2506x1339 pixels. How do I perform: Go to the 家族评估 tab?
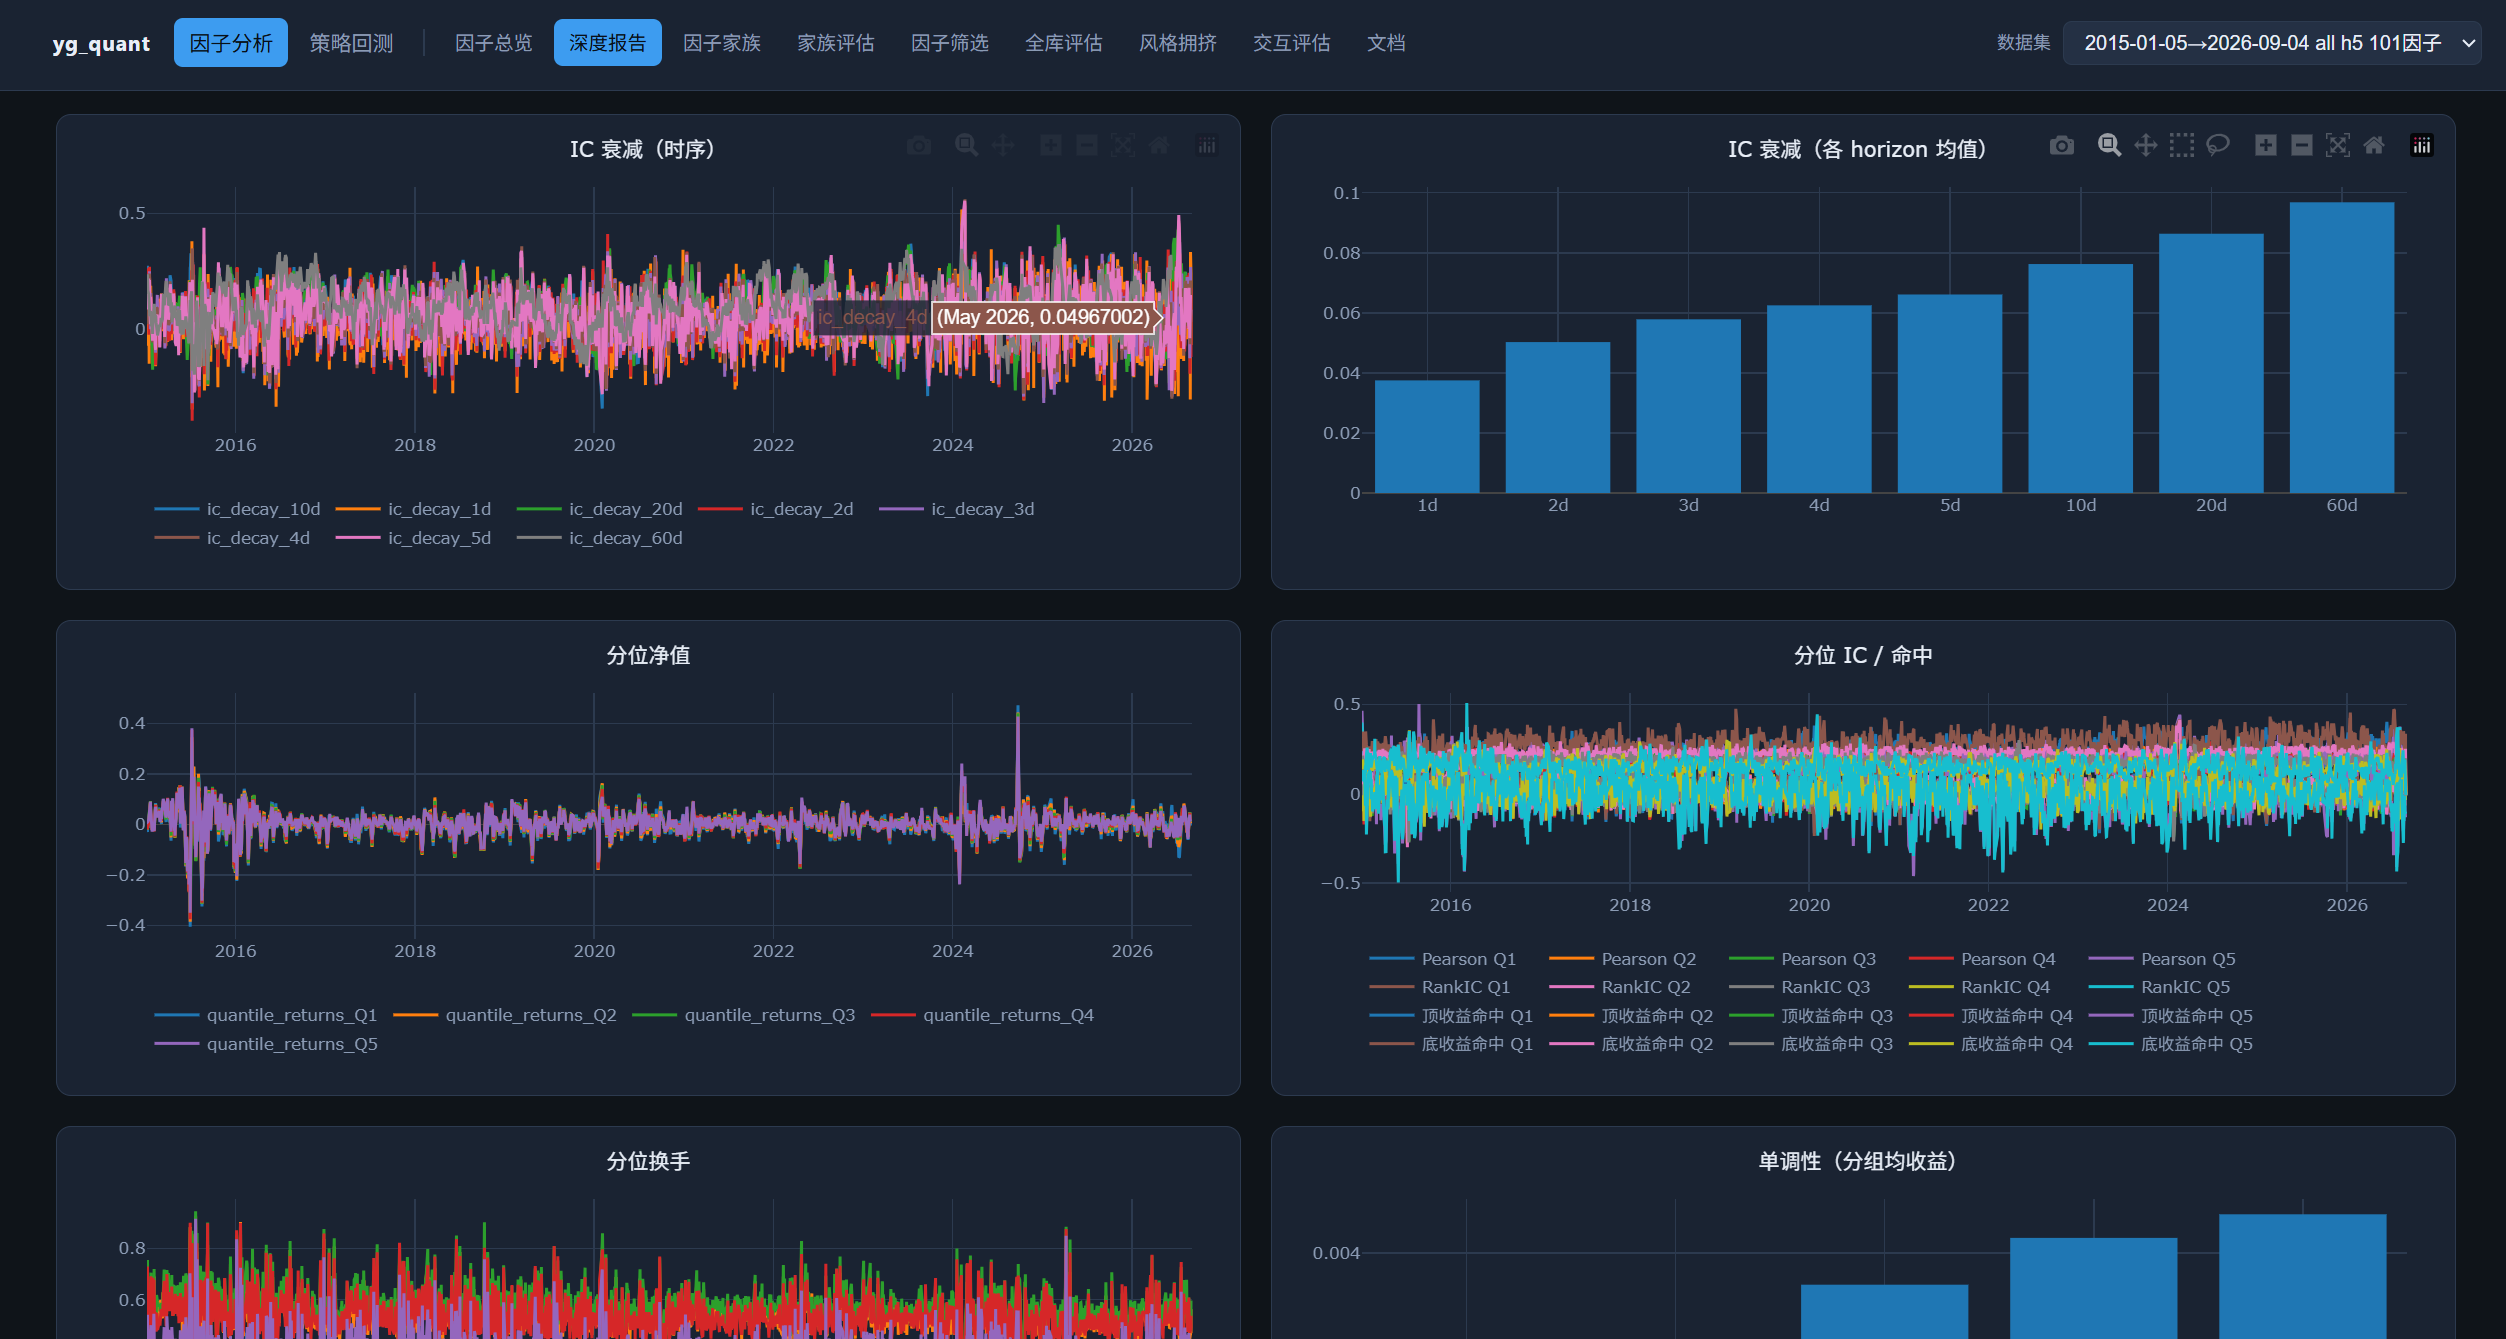click(x=836, y=43)
